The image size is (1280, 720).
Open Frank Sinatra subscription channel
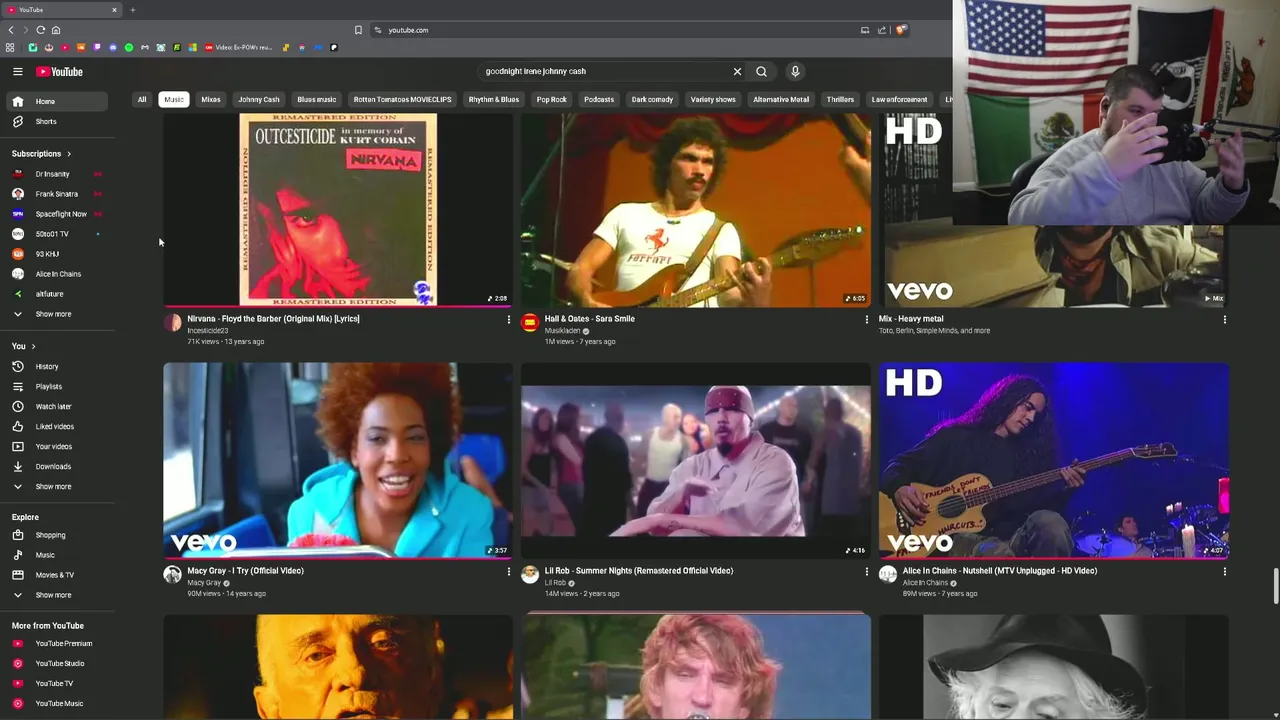56,194
